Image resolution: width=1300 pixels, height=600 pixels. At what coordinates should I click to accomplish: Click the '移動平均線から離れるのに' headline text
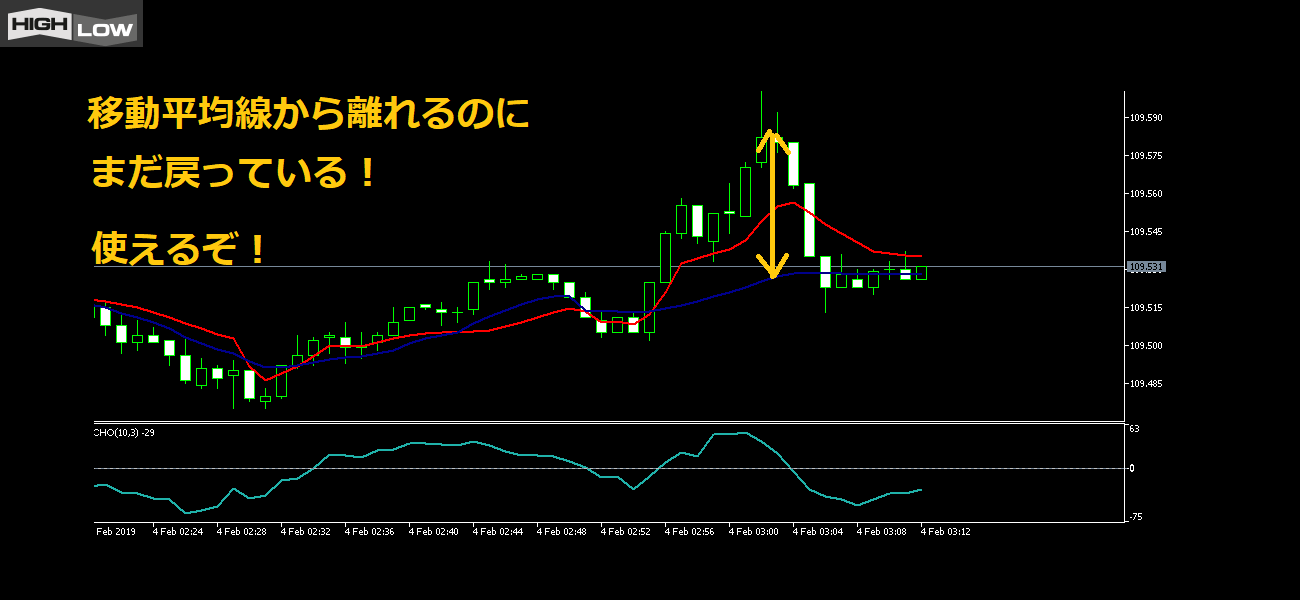(308, 114)
